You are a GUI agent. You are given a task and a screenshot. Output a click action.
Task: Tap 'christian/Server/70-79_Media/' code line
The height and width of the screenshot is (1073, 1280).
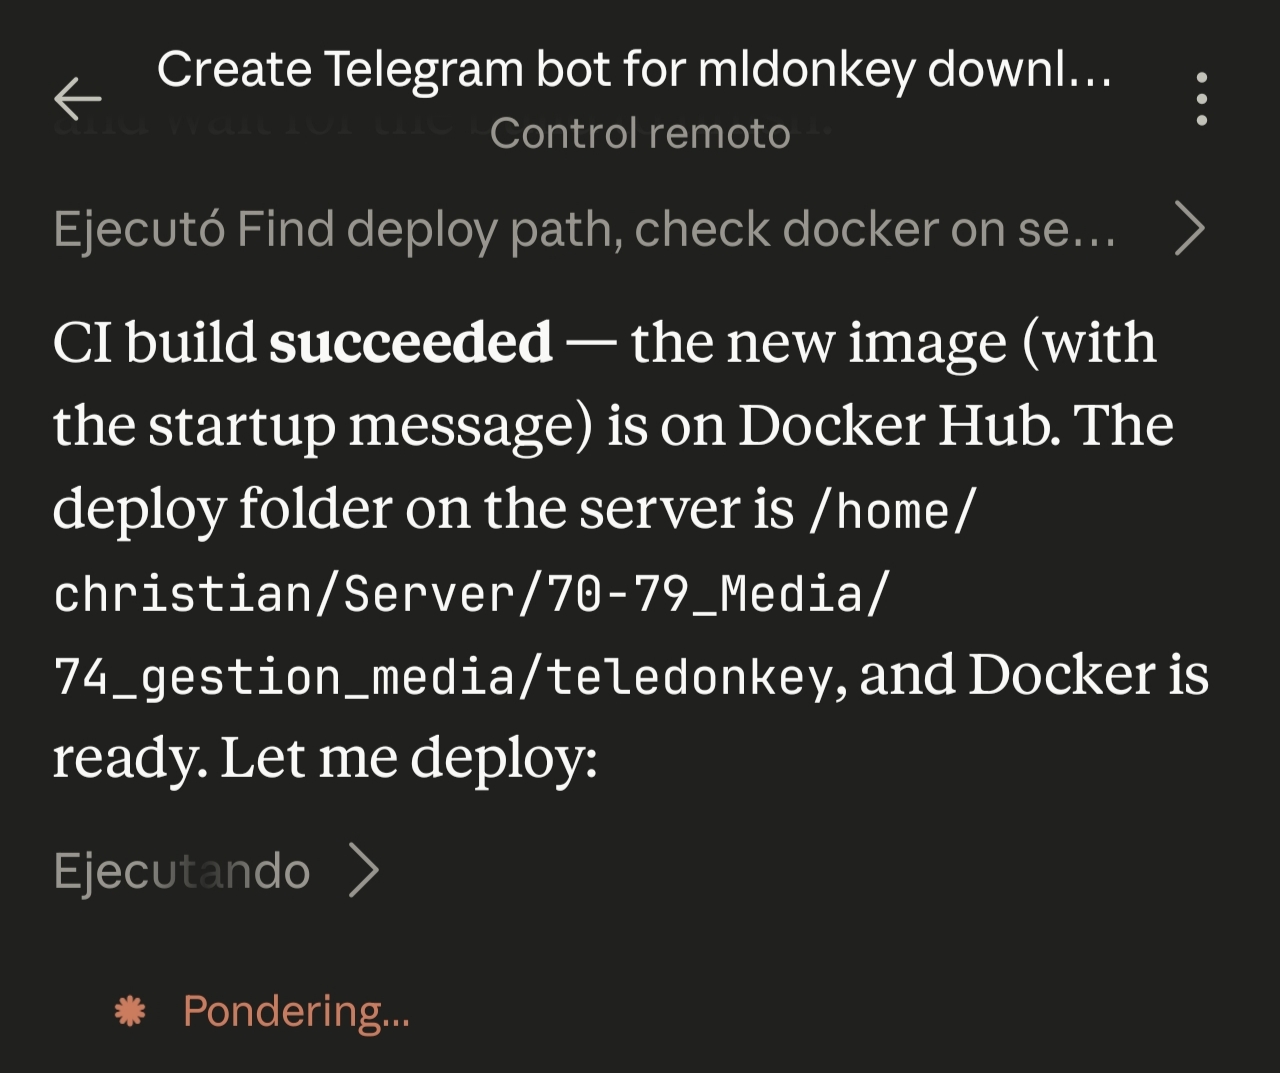[x=470, y=595]
